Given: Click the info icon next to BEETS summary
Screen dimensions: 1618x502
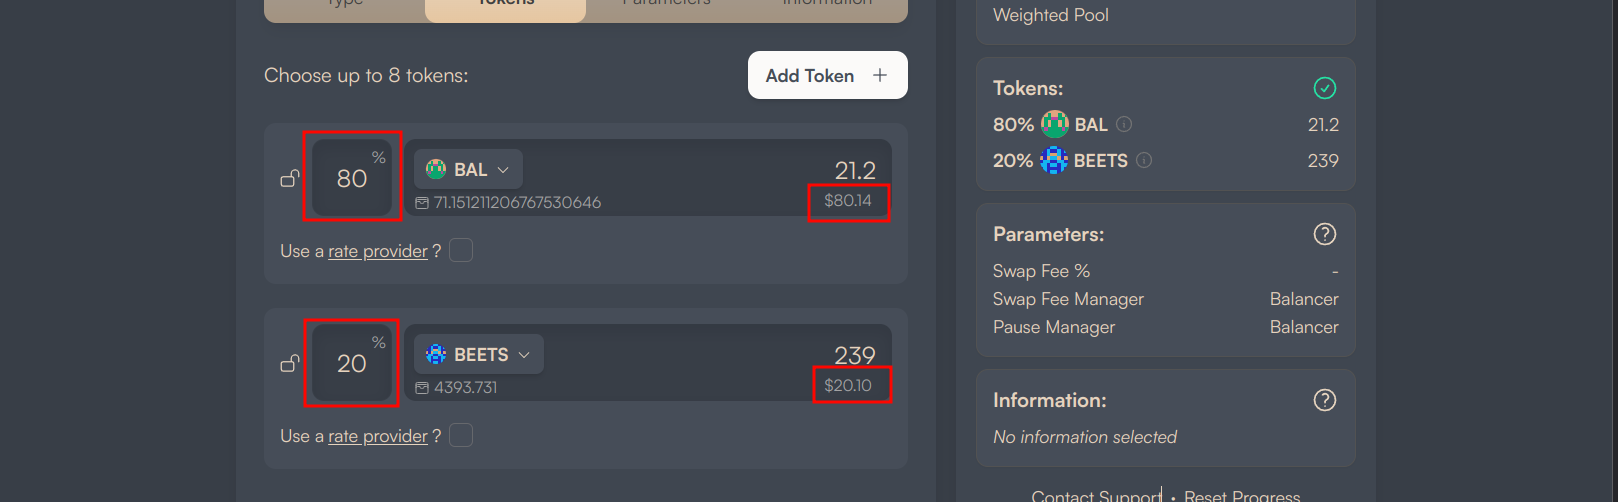Looking at the screenshot, I should pos(1144,160).
